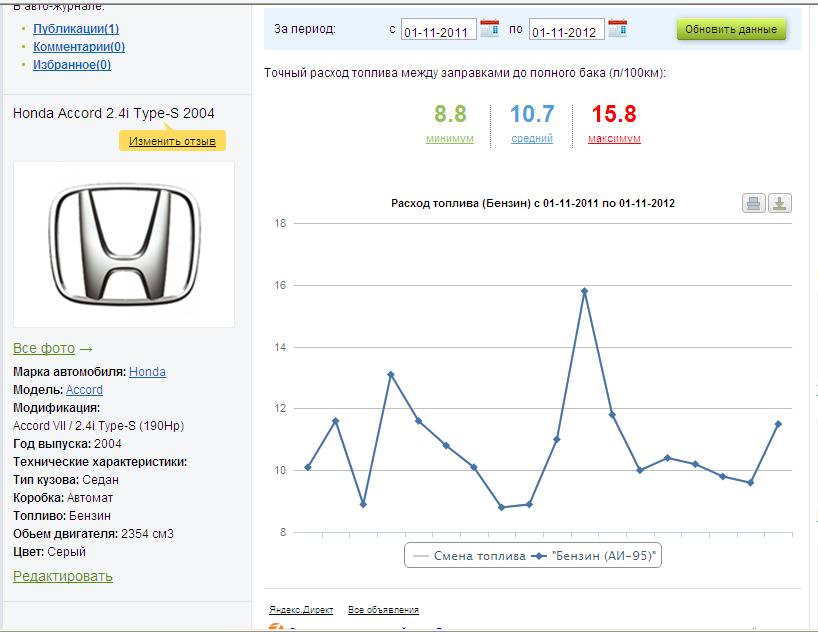
Task: Click the chart title Расход топлива (Бензин)
Action: [x=533, y=204]
